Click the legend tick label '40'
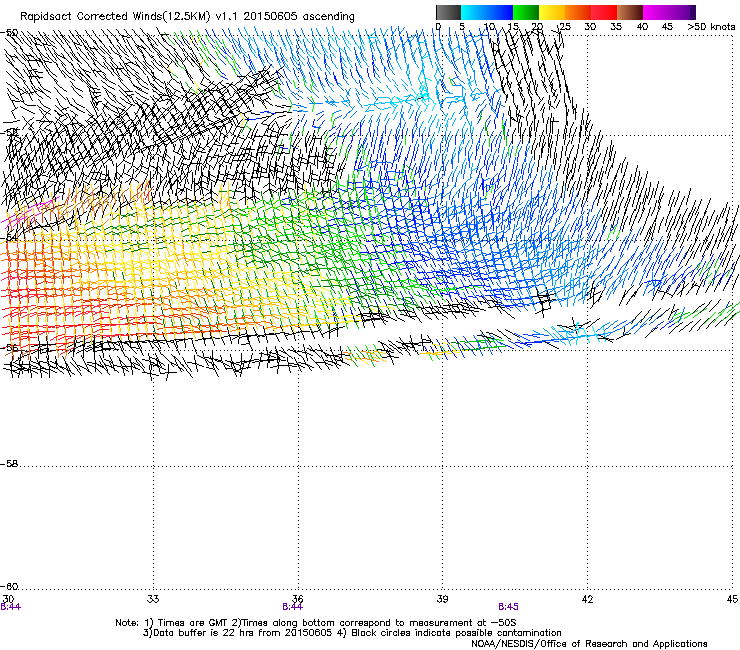The width and height of the screenshot is (740, 650). [x=642, y=27]
